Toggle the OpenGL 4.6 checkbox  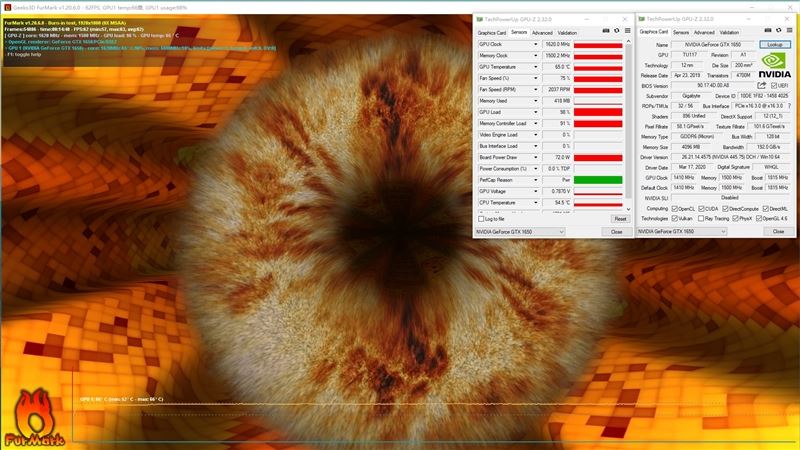(x=759, y=218)
